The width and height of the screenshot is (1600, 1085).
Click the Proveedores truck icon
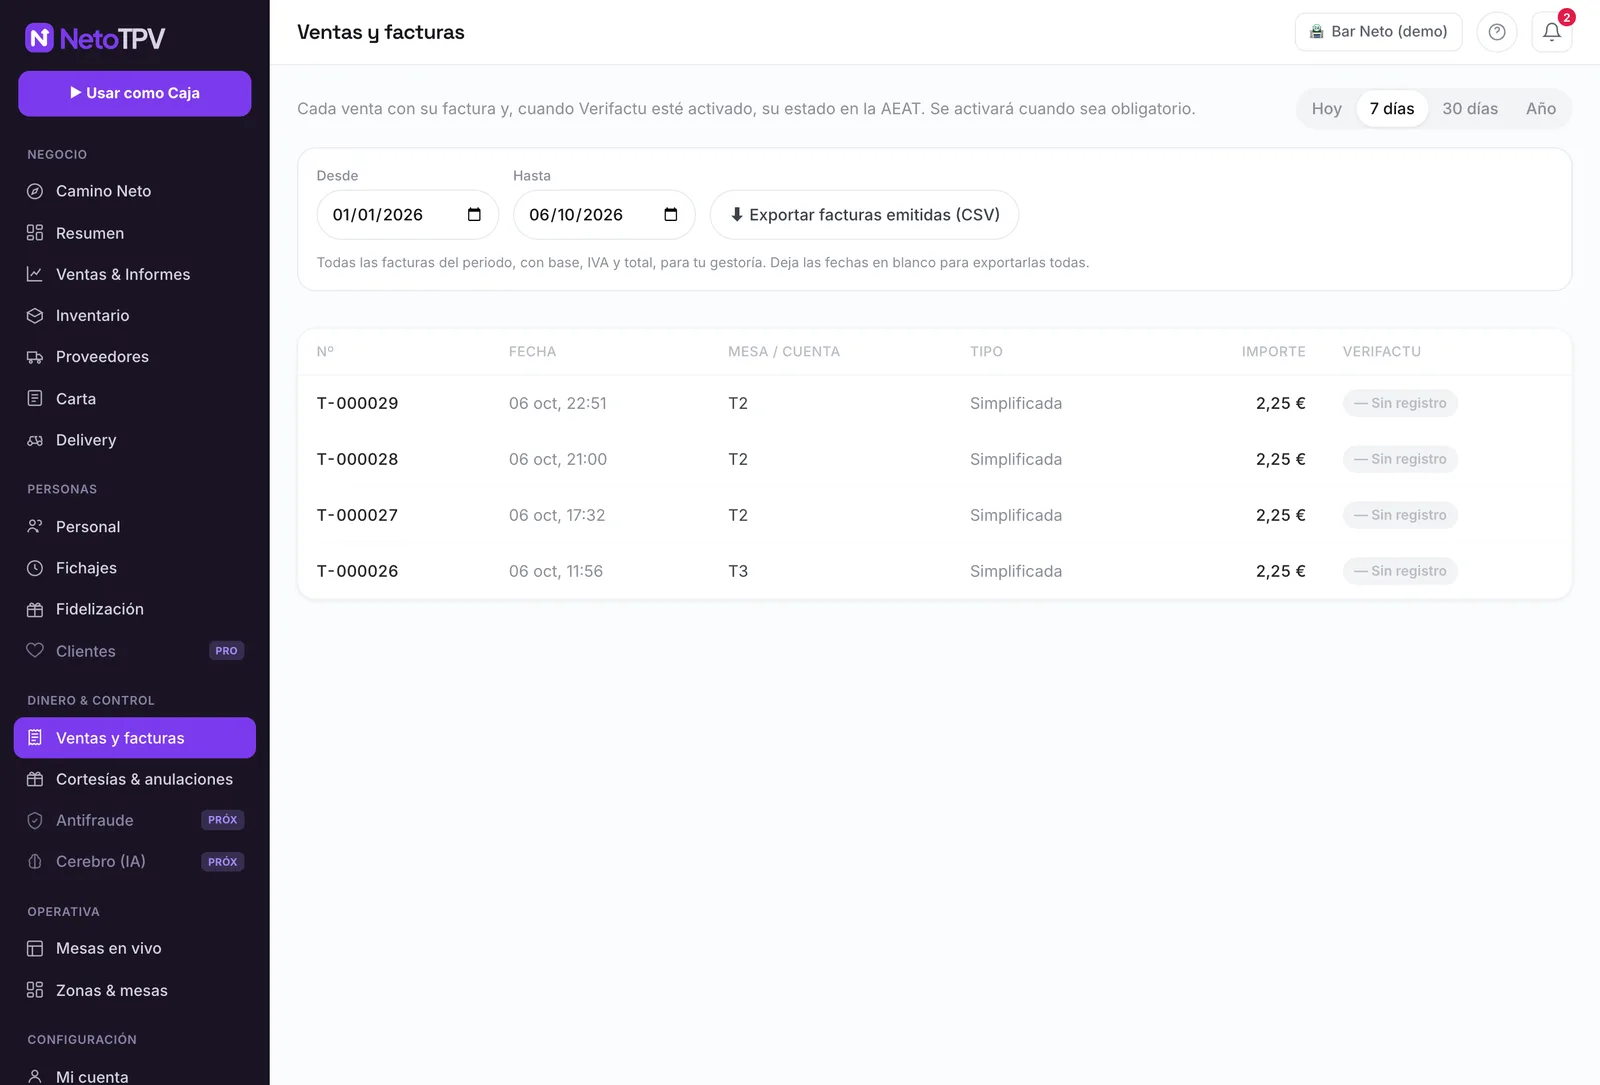click(35, 357)
